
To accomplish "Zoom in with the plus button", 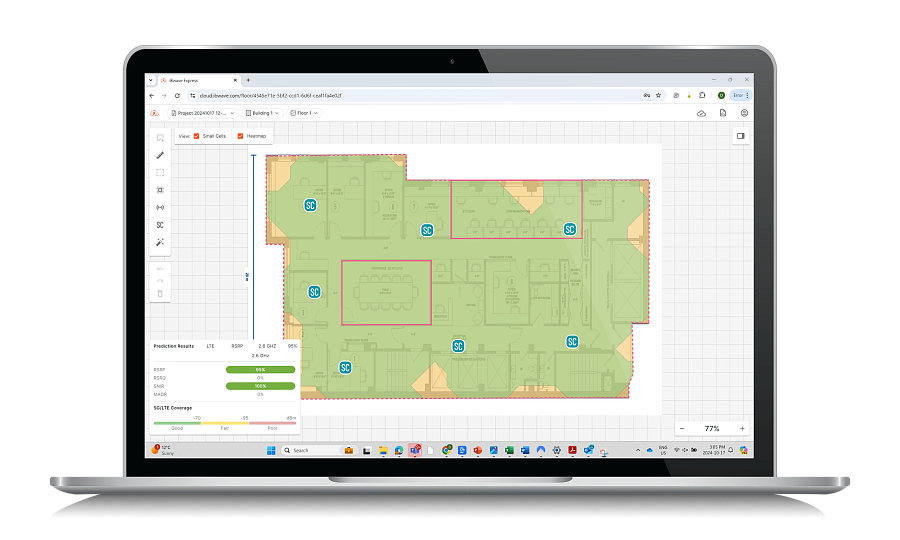I will [x=742, y=429].
